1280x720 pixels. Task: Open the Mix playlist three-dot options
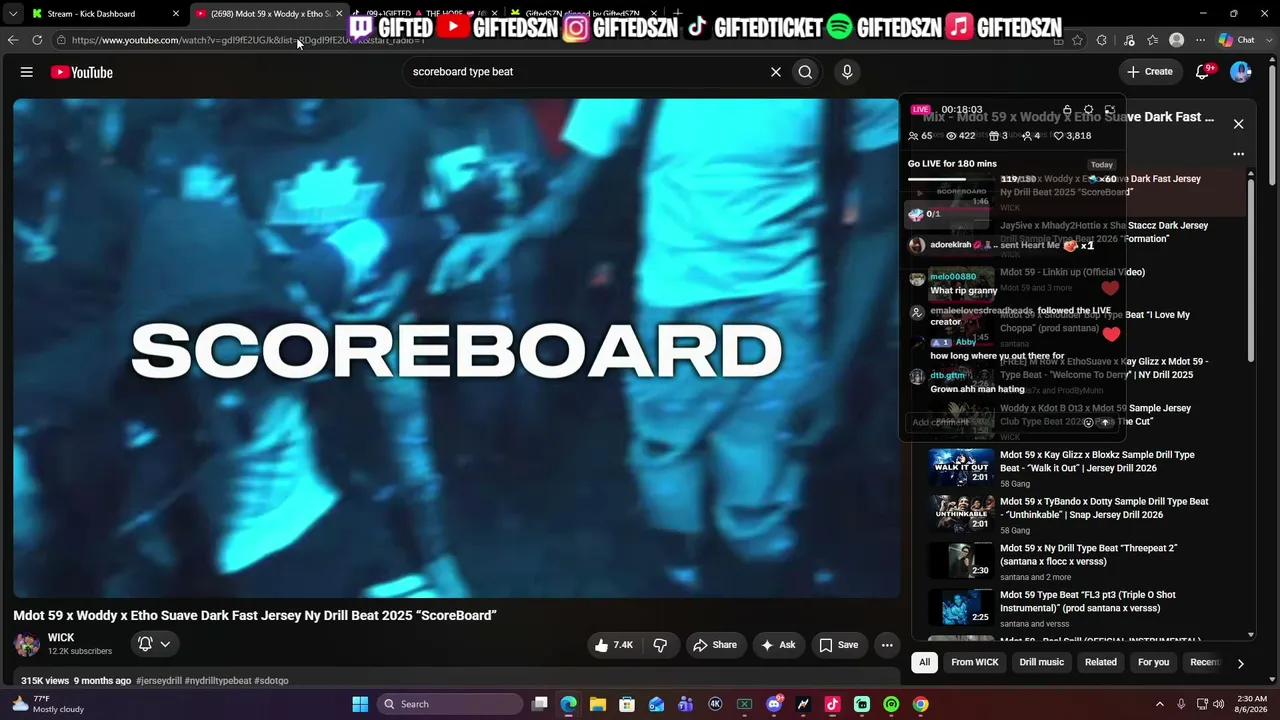tap(1238, 154)
